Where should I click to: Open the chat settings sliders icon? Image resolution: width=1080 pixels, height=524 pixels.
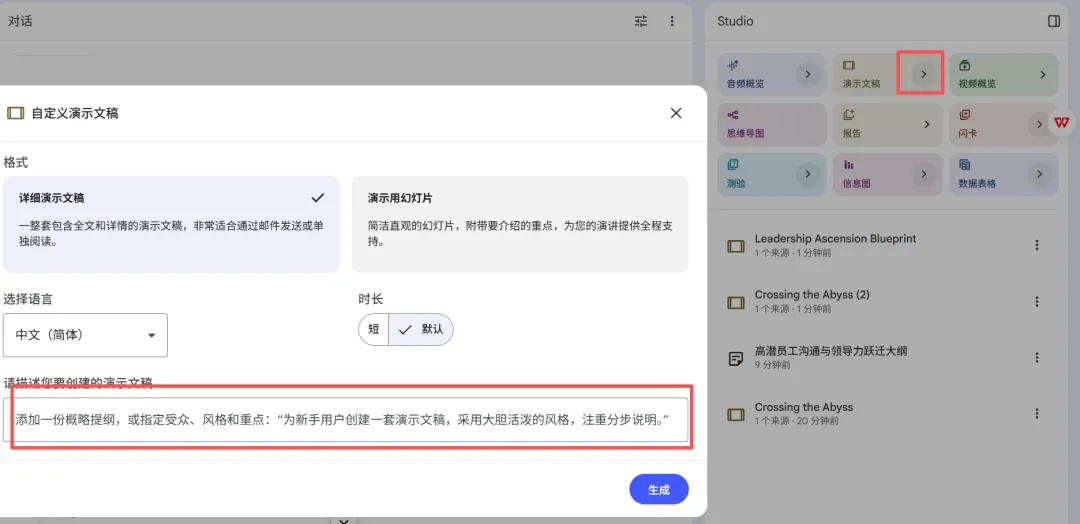pos(641,21)
